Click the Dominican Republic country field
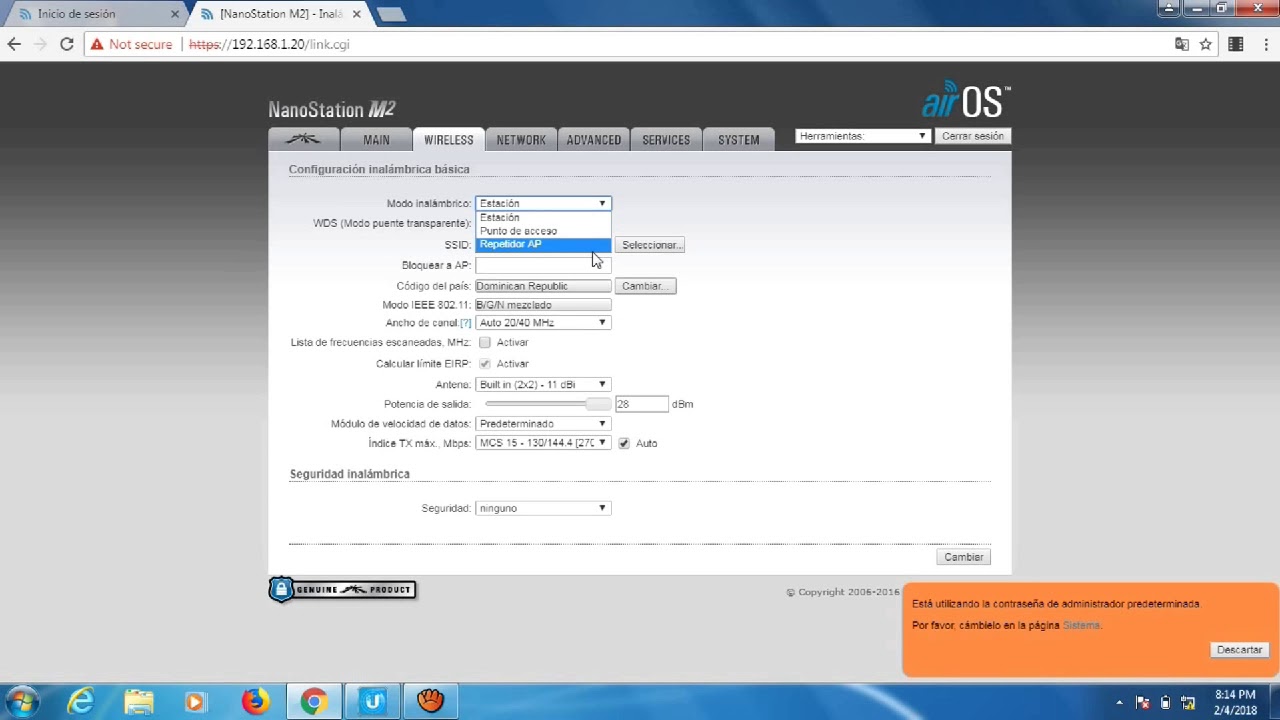This screenshot has width=1280, height=720. click(543, 286)
